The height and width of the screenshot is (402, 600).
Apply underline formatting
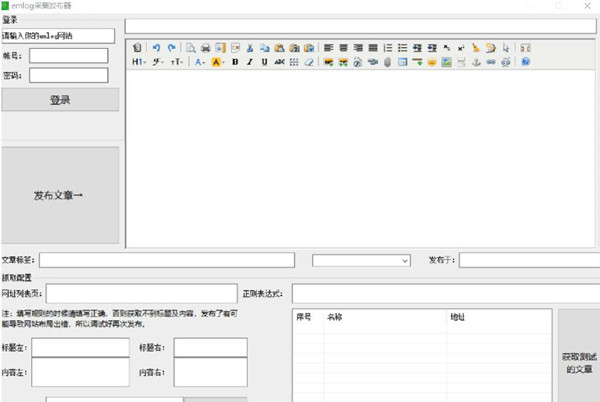[x=264, y=62]
